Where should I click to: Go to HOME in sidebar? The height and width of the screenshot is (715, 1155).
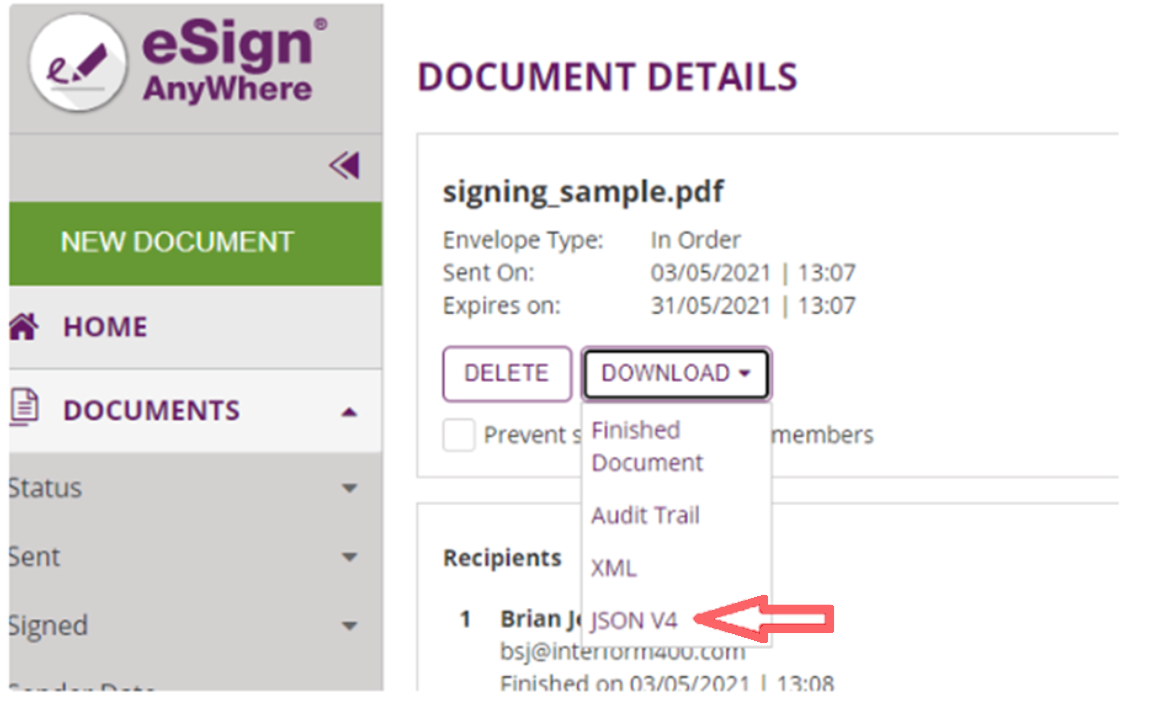point(105,327)
